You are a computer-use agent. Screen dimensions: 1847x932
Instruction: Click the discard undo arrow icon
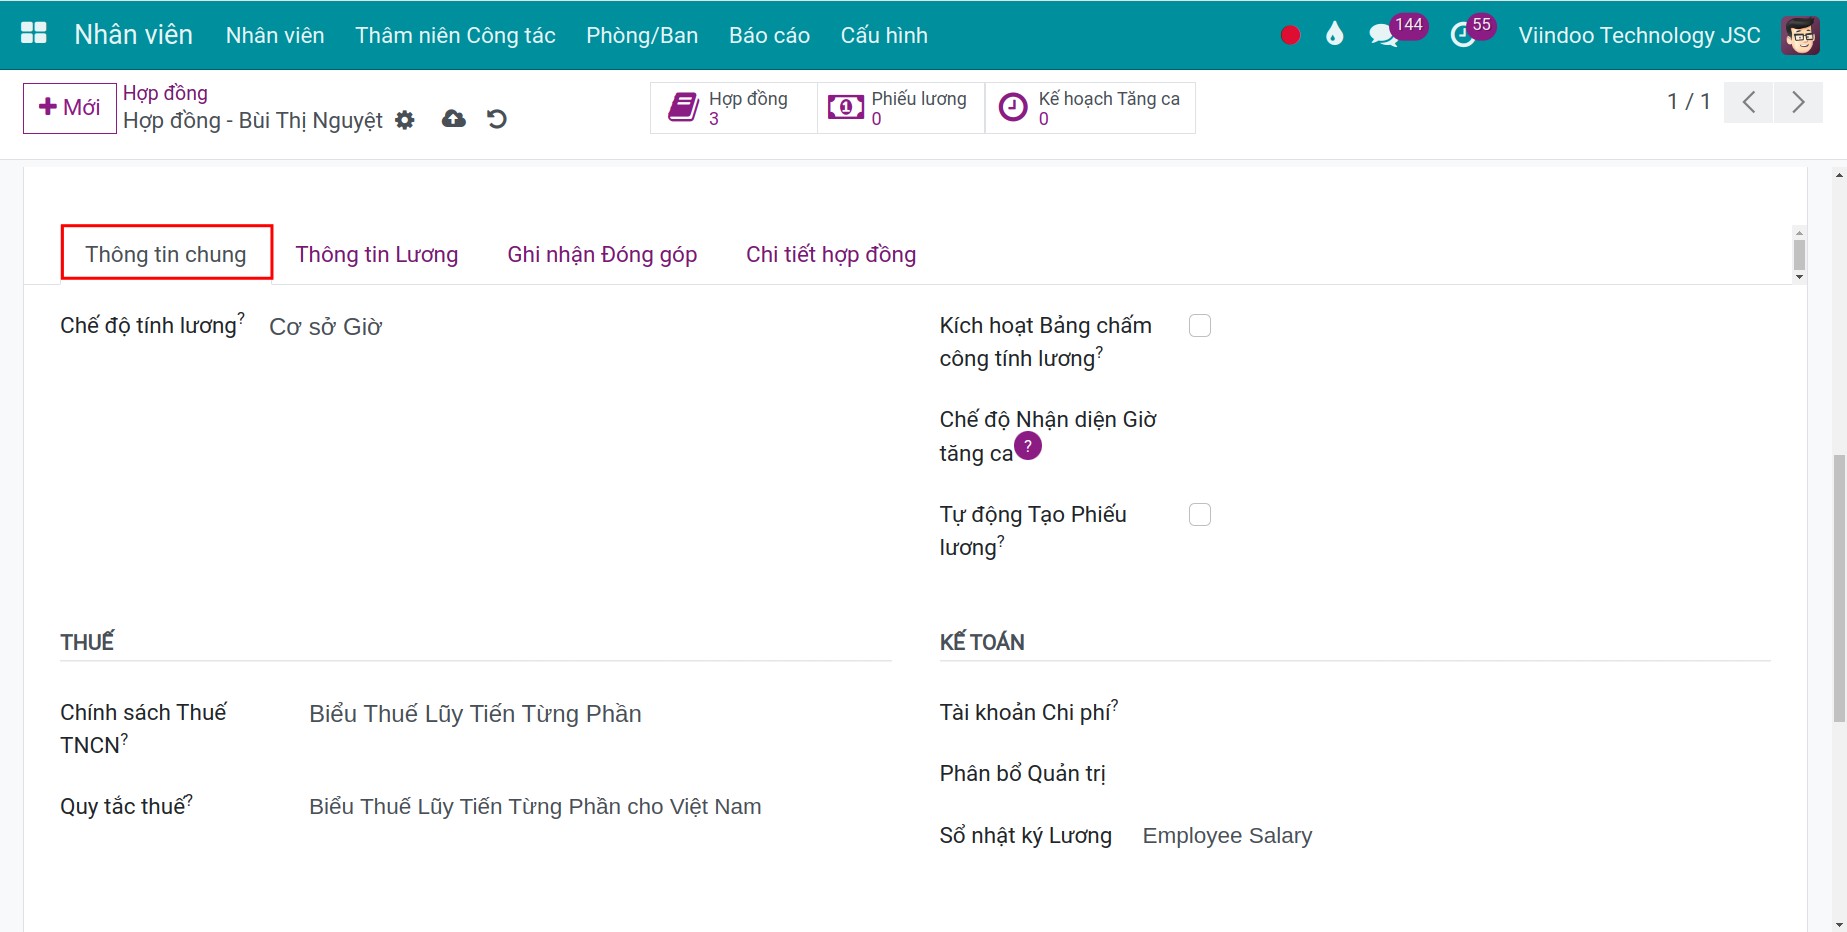(497, 119)
